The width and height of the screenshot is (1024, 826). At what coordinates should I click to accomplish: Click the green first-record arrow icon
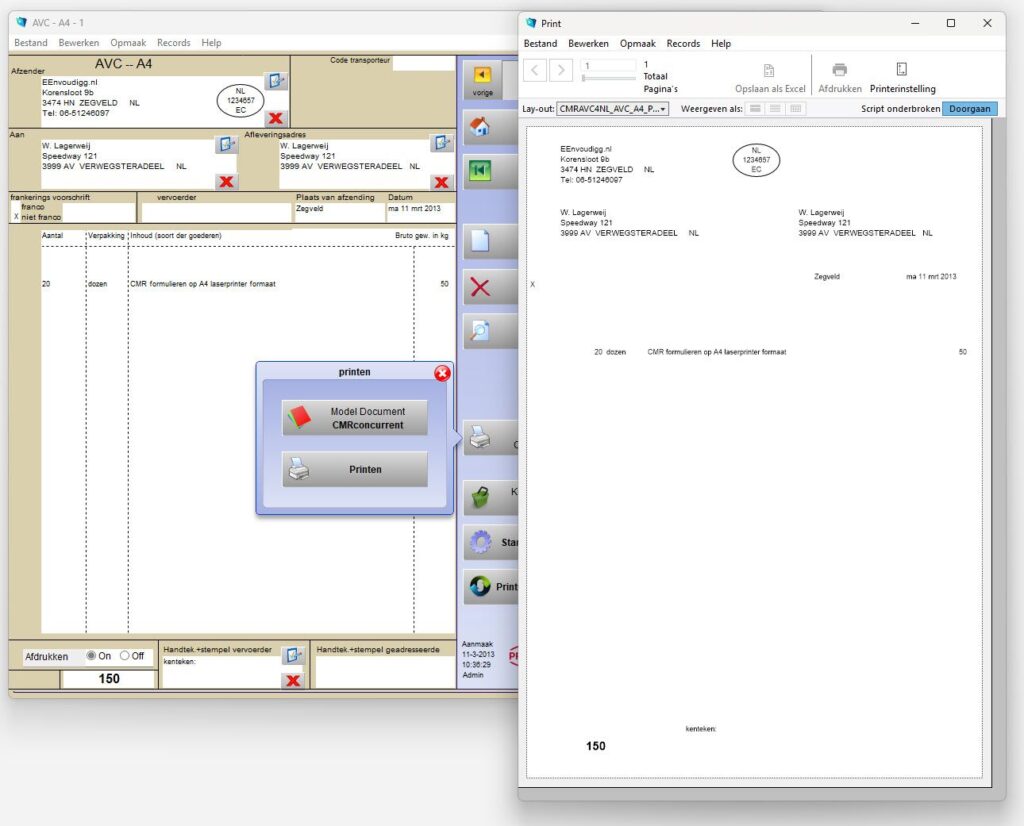click(480, 170)
